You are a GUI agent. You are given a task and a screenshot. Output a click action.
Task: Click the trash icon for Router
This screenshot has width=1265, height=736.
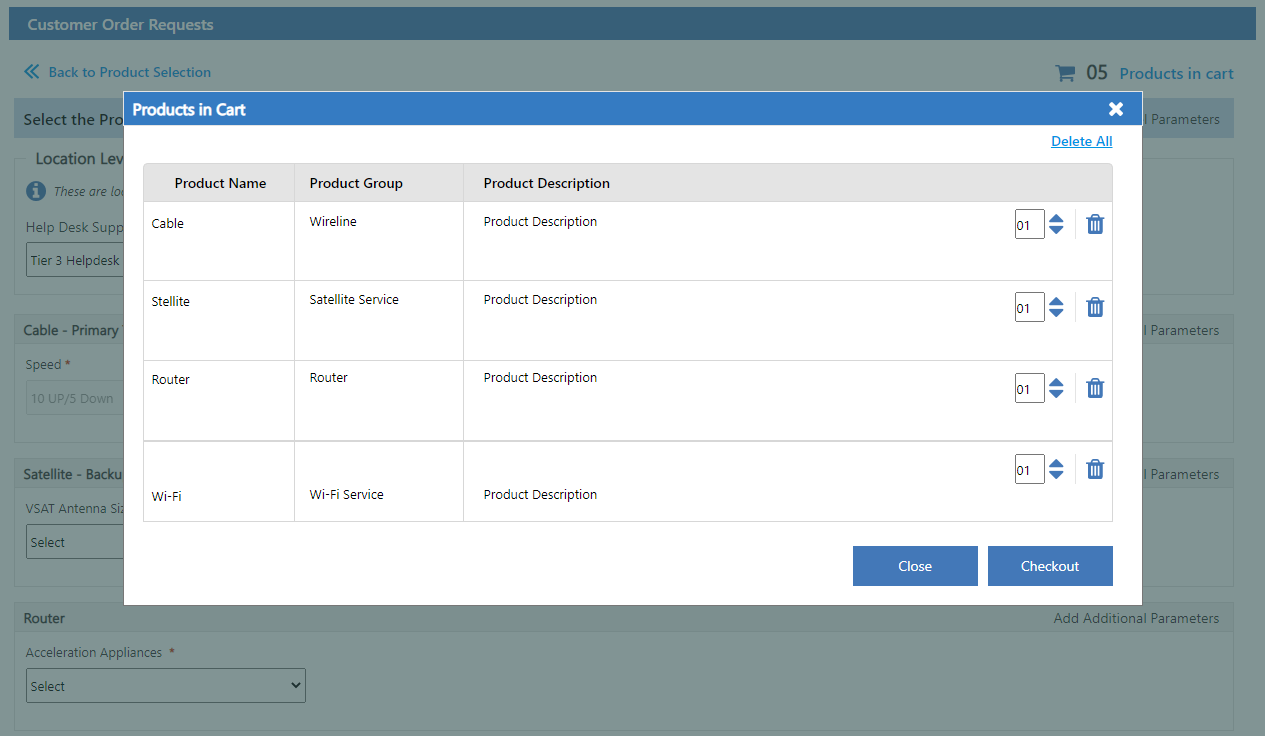[1095, 388]
